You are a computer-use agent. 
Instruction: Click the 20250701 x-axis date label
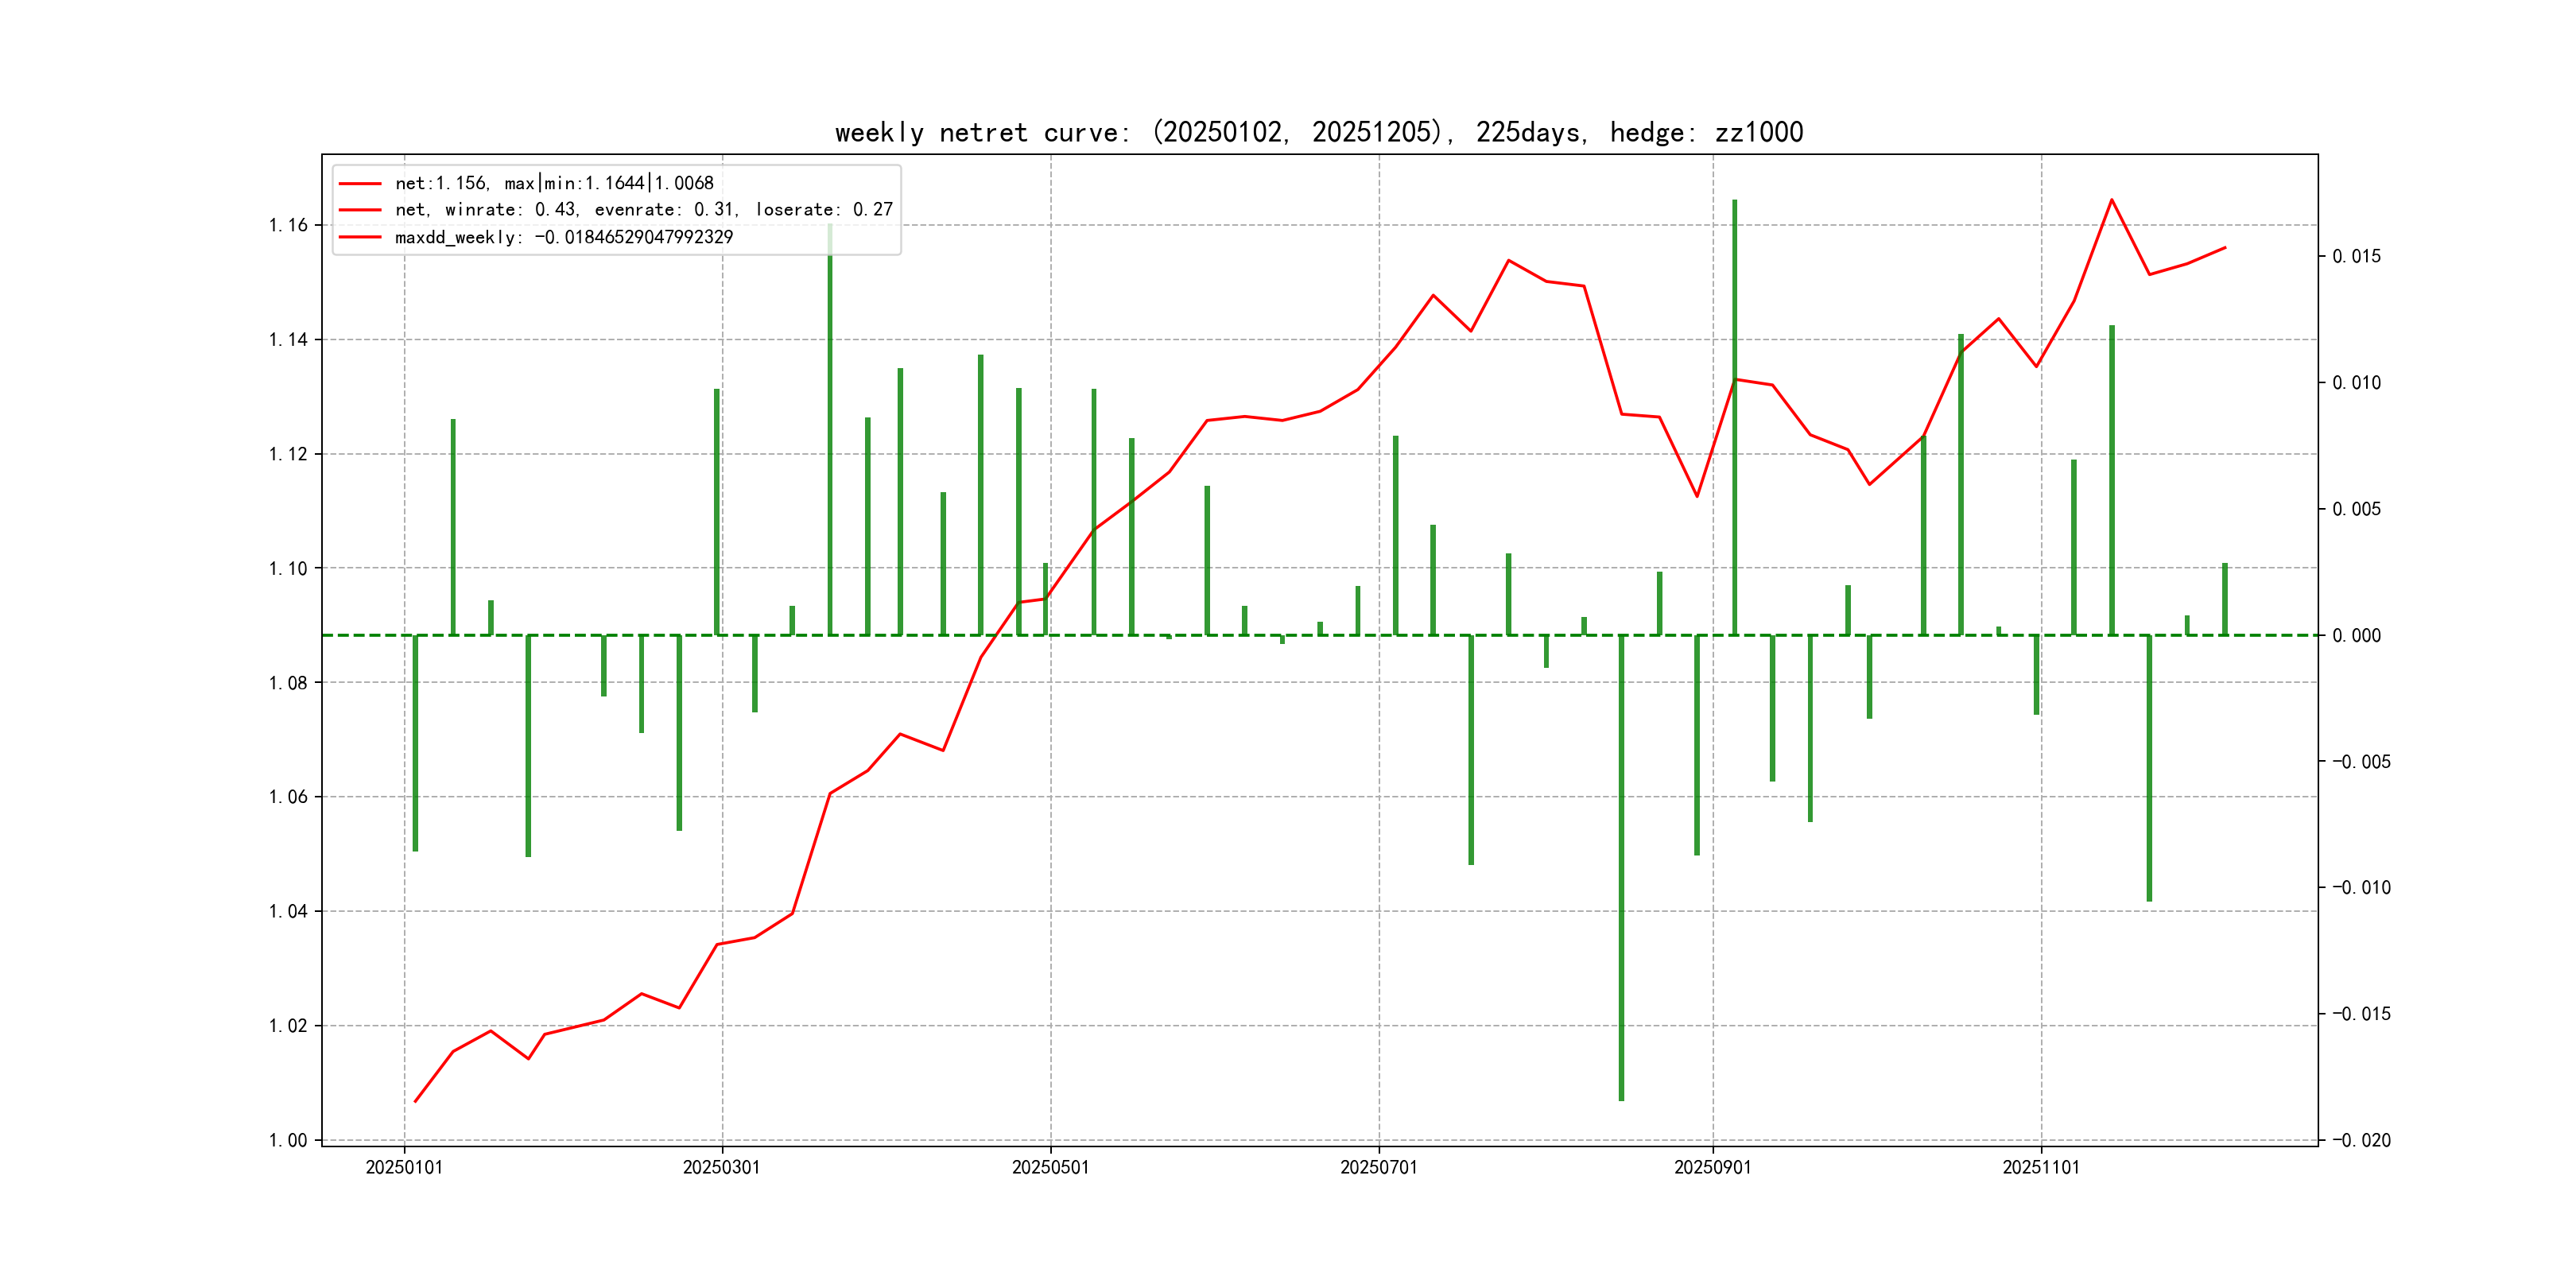coord(1378,1167)
